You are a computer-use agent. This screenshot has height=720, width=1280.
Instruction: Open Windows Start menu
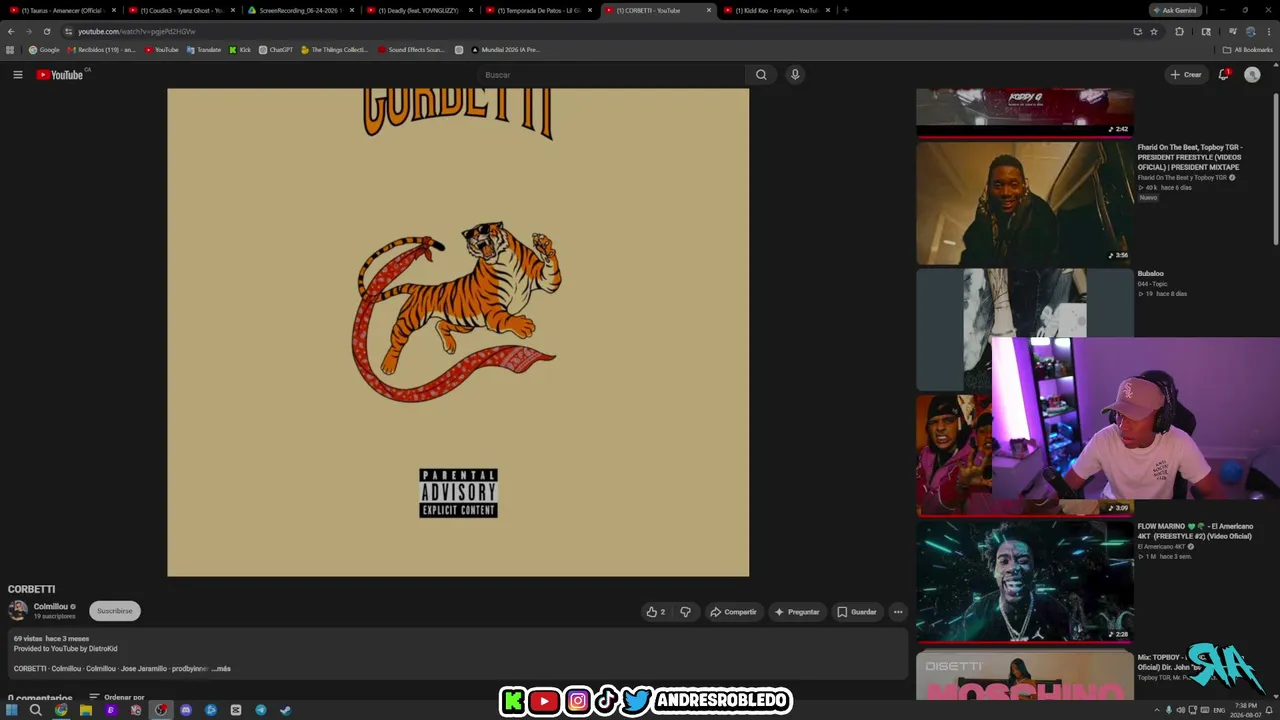[11, 710]
